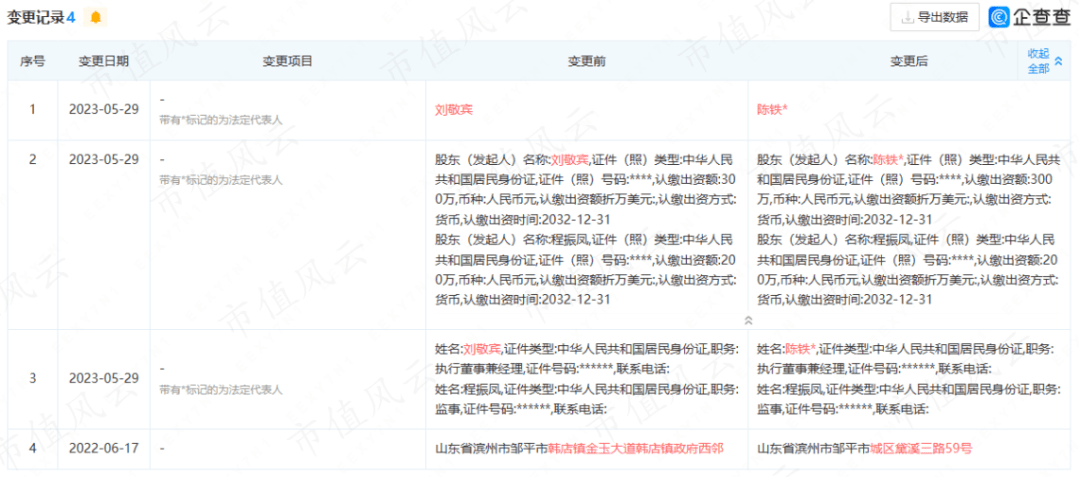Click the orange bell notification icon

coord(95,17)
